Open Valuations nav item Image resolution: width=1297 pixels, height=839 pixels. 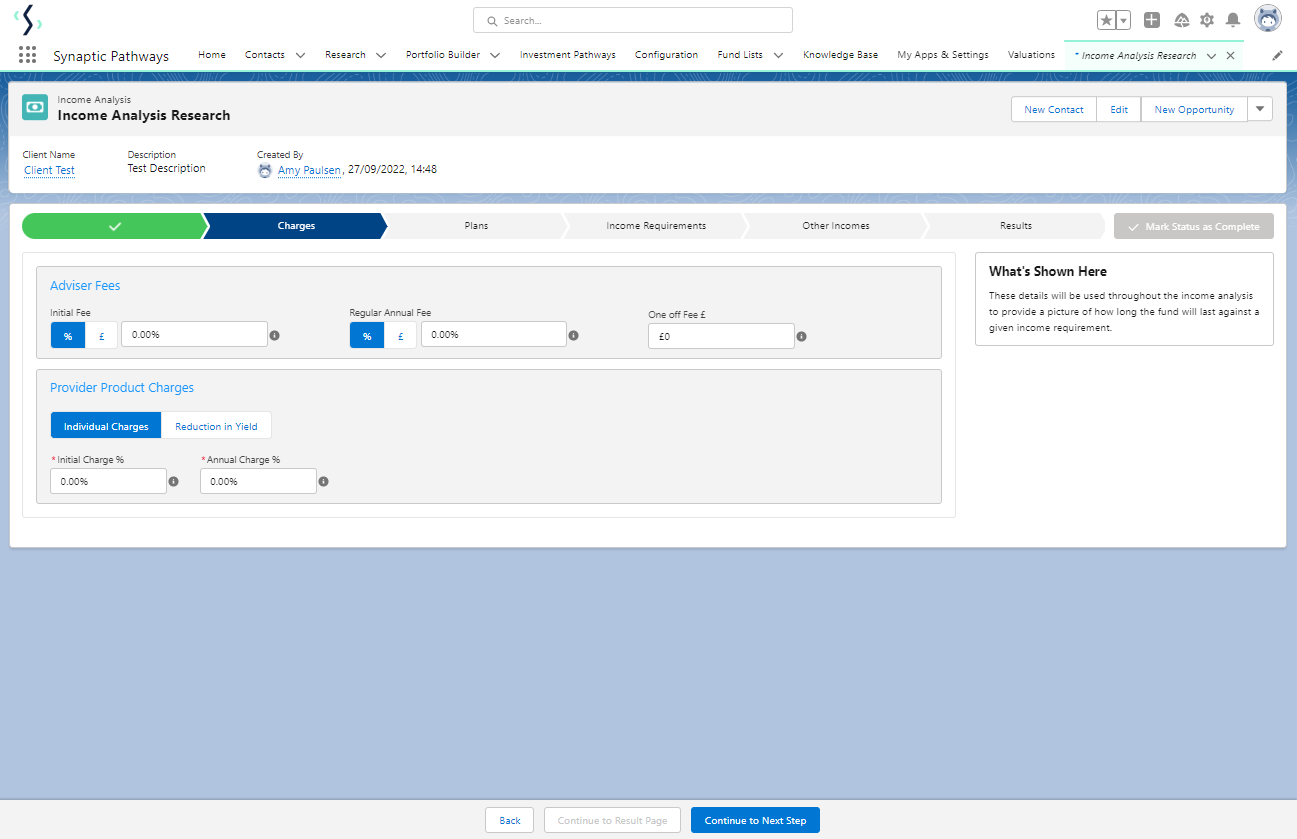click(1031, 55)
